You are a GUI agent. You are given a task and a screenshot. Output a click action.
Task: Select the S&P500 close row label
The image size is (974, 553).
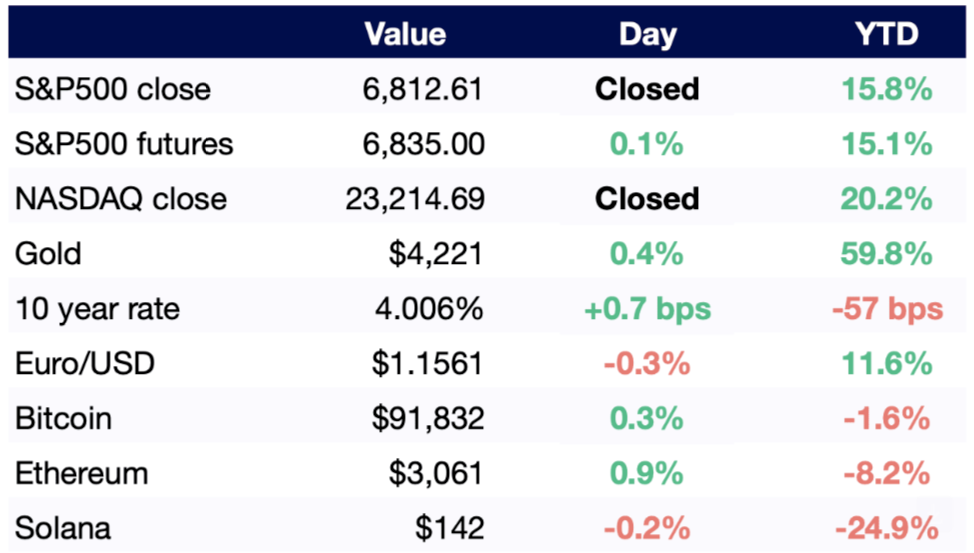(113, 89)
